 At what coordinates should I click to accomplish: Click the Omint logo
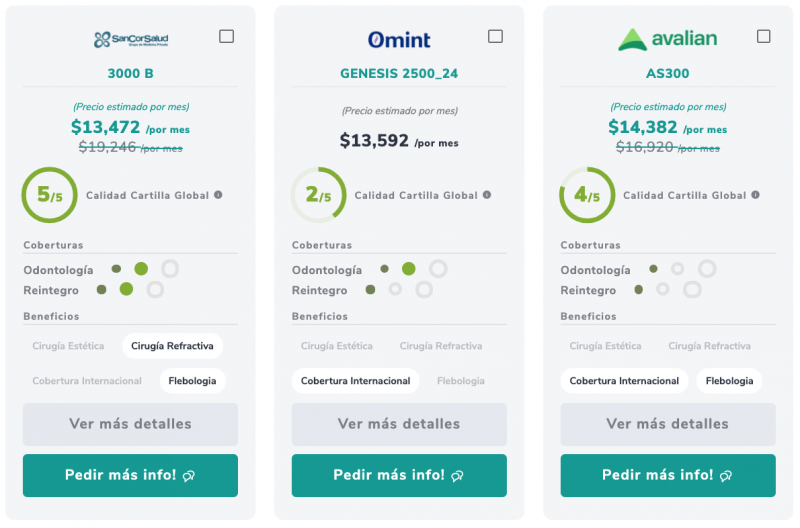[x=399, y=40]
